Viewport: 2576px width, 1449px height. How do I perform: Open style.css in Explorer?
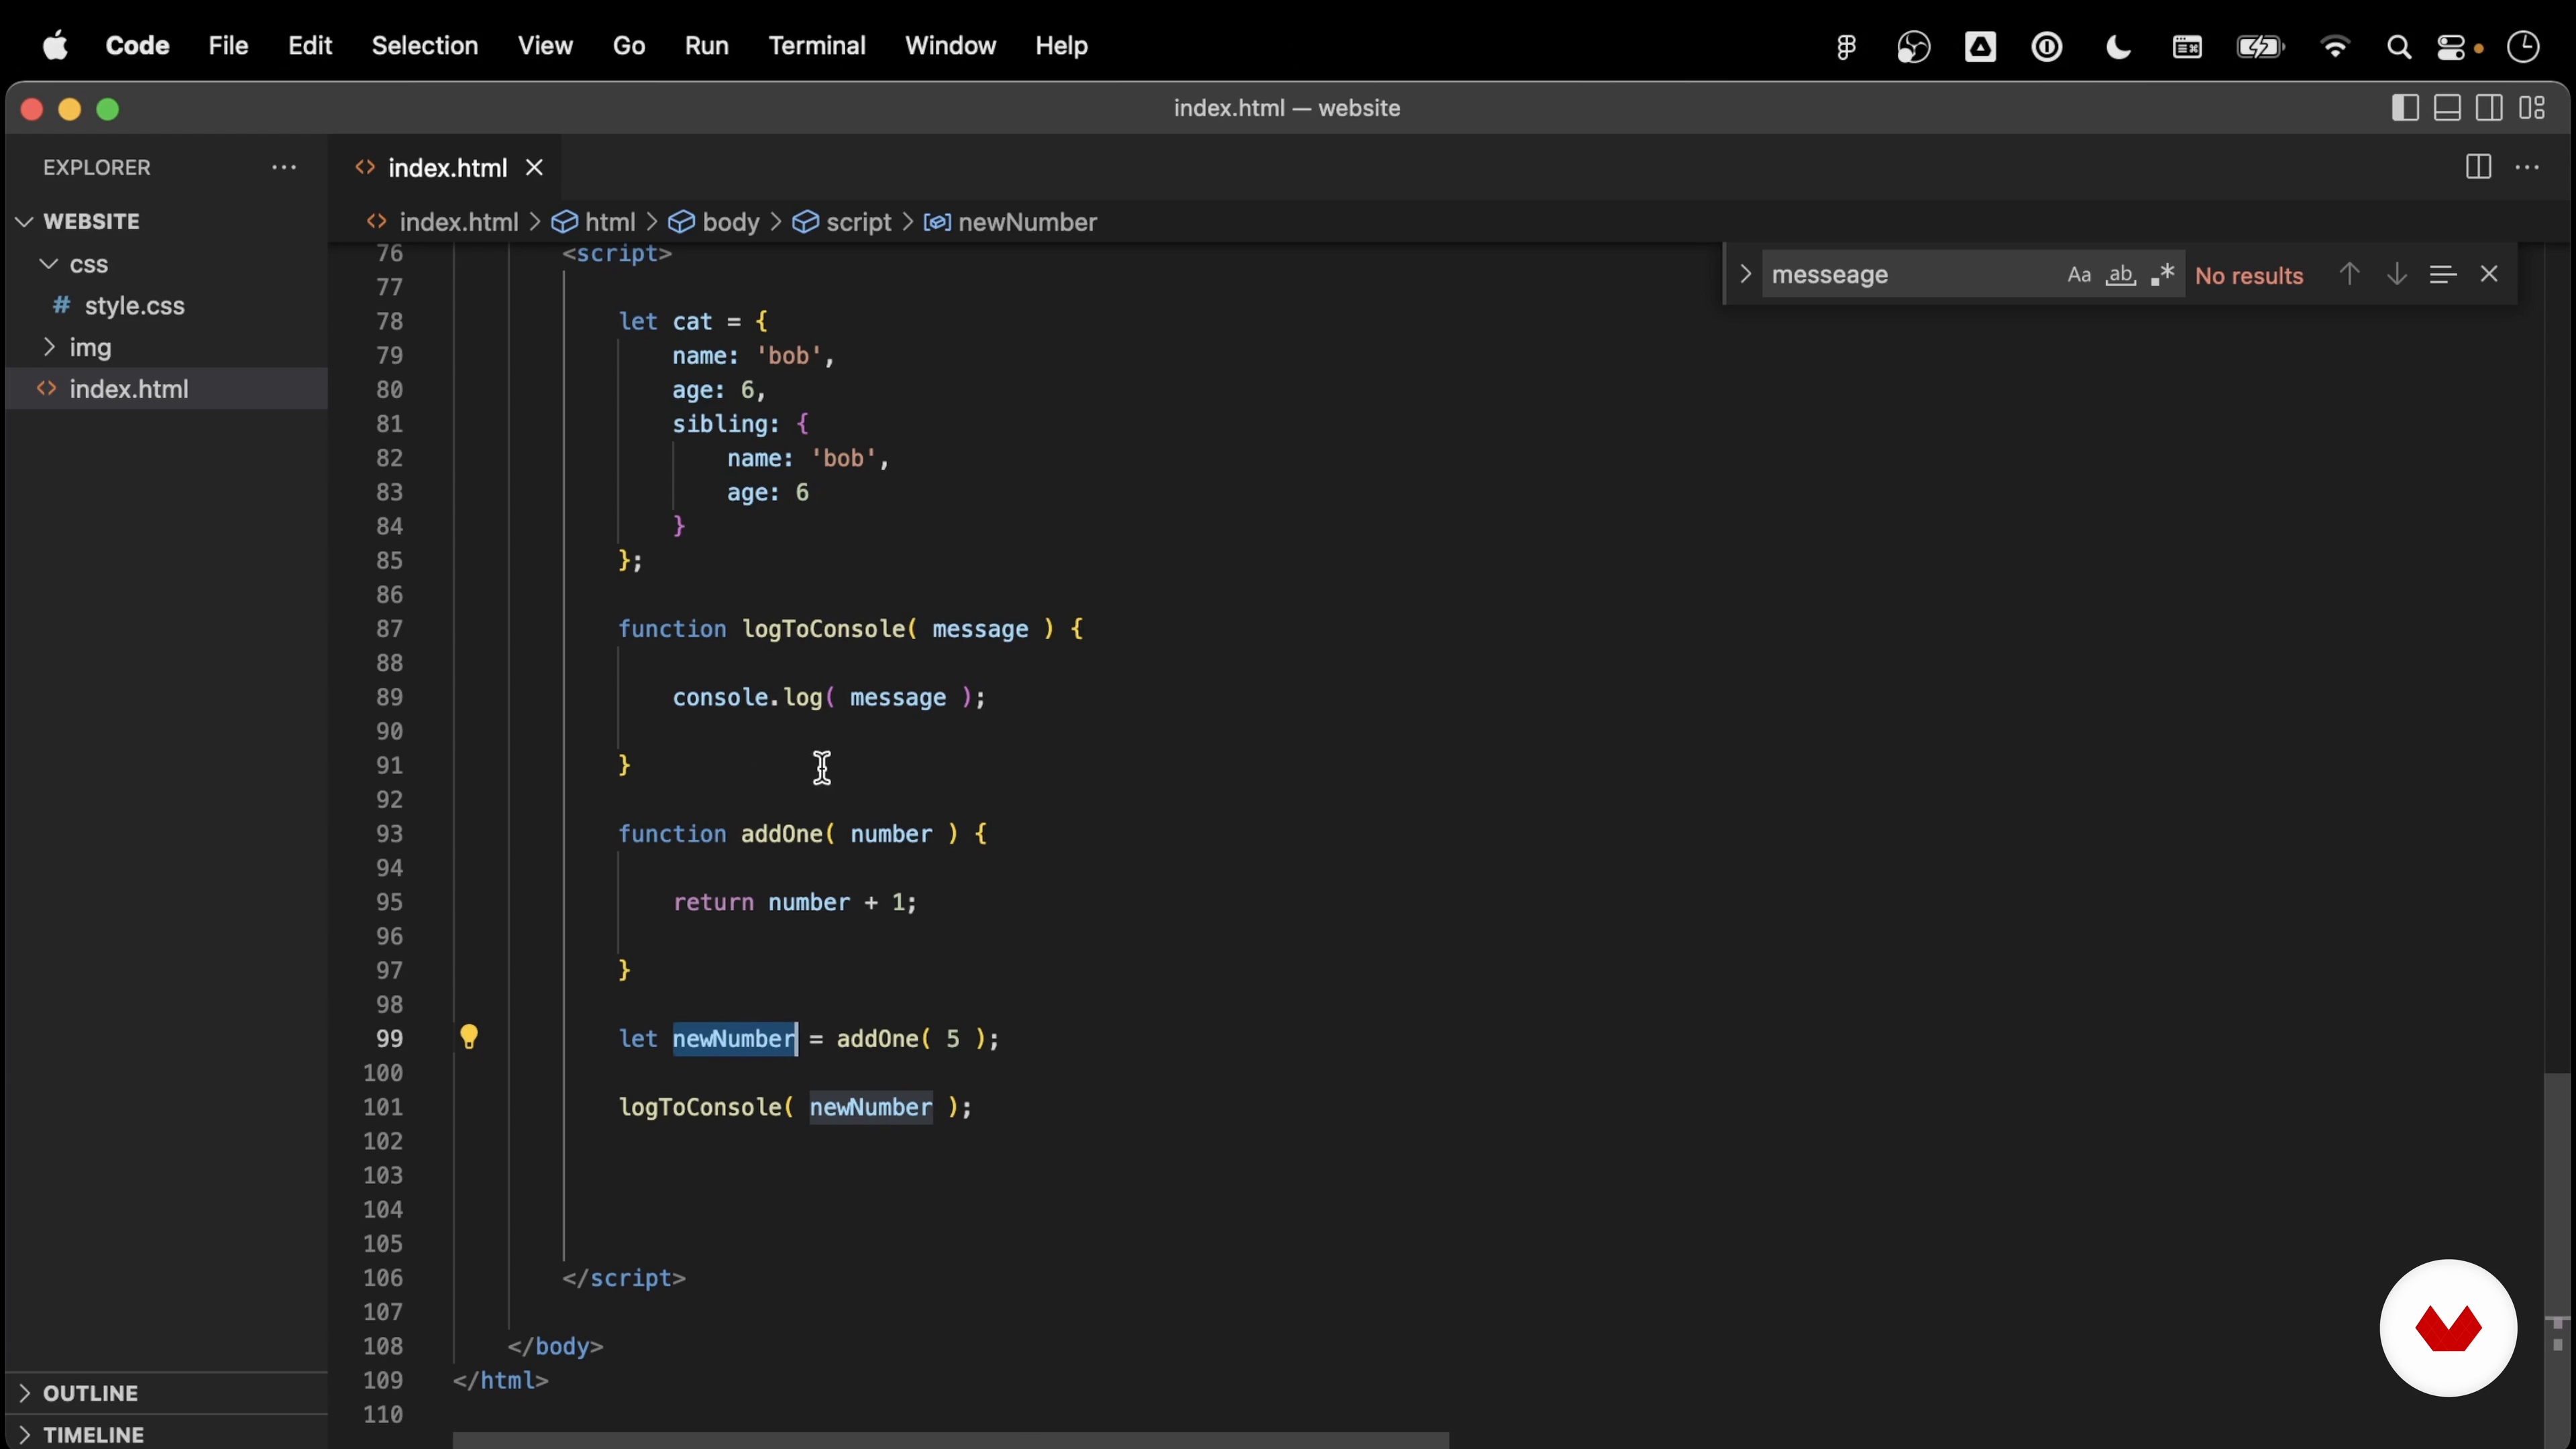pos(134,306)
